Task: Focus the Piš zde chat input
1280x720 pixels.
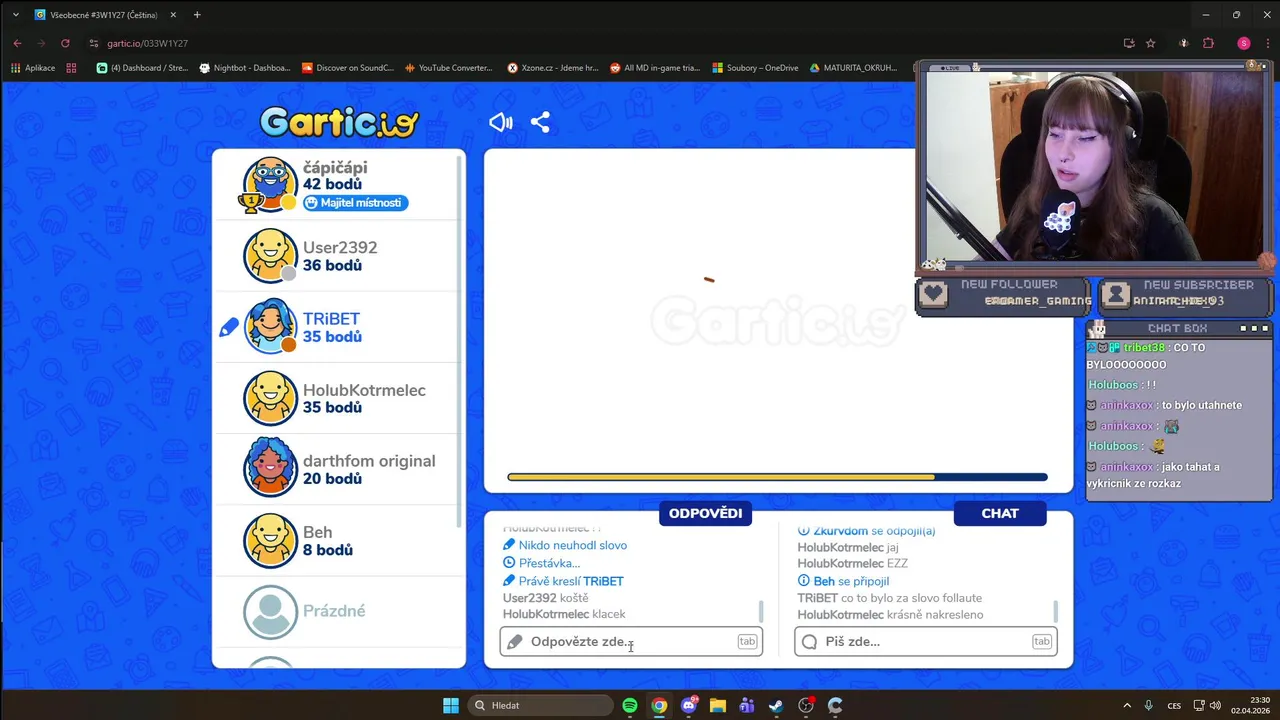Action: 925,641
